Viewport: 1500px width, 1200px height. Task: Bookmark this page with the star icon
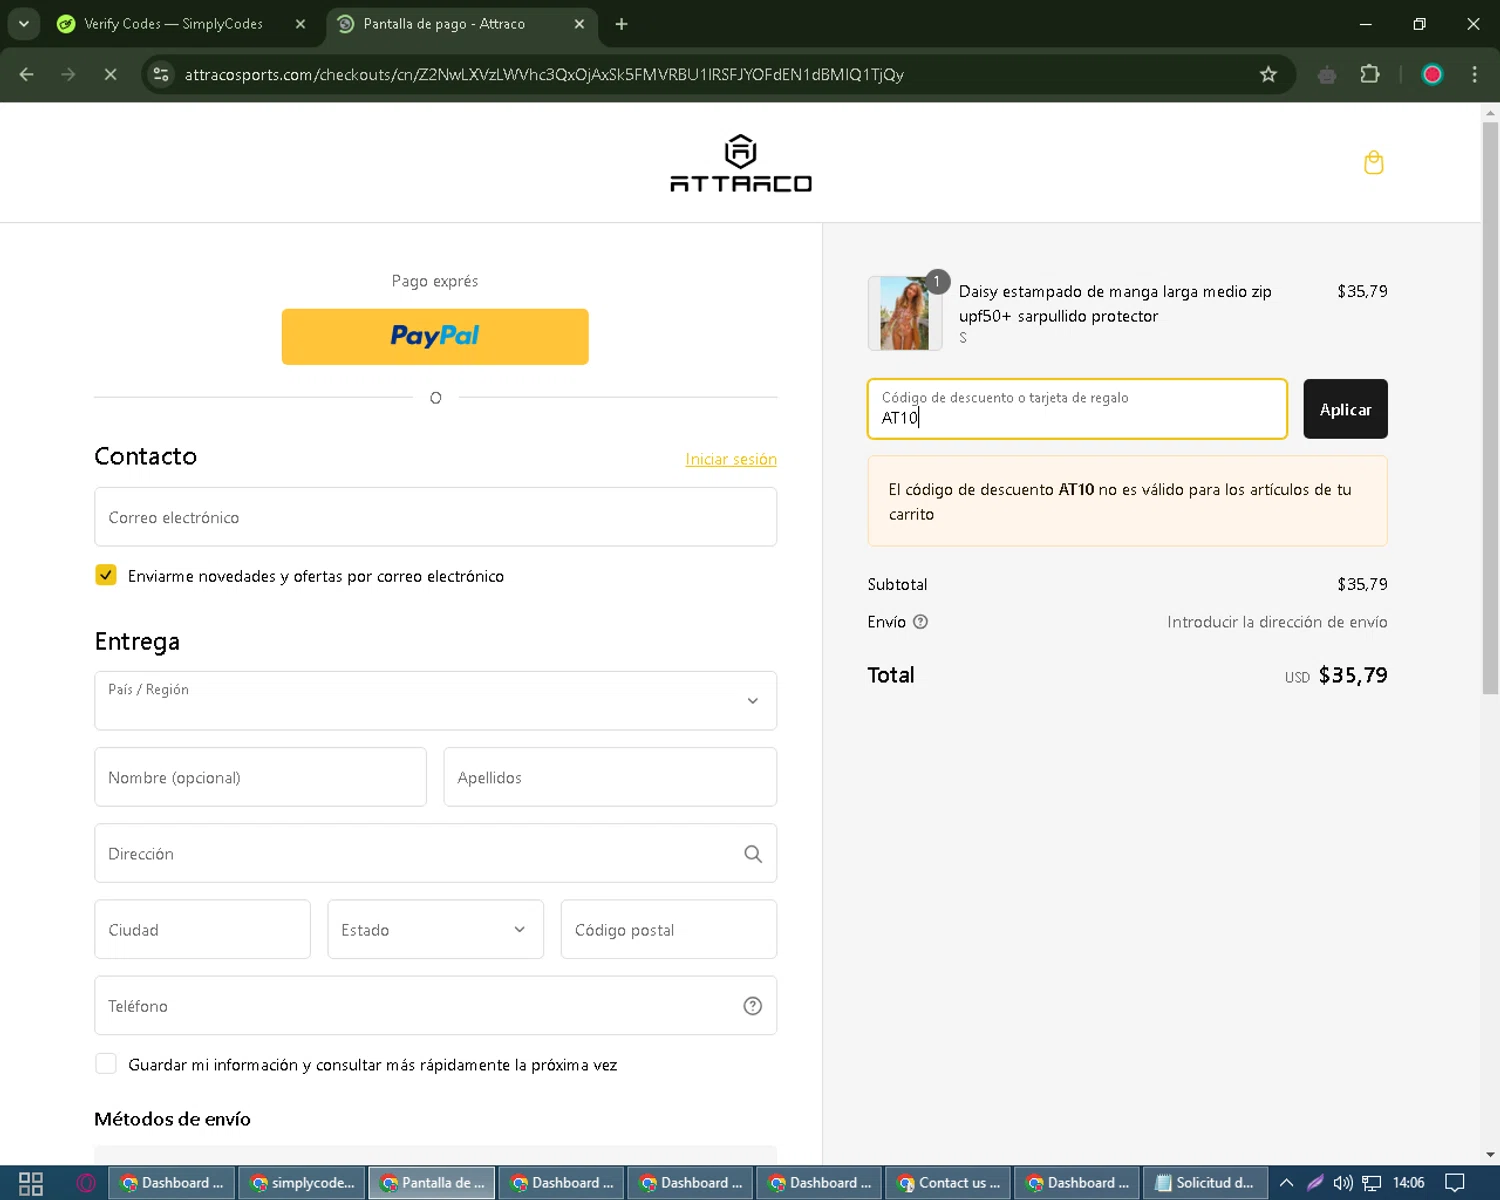[x=1268, y=75]
